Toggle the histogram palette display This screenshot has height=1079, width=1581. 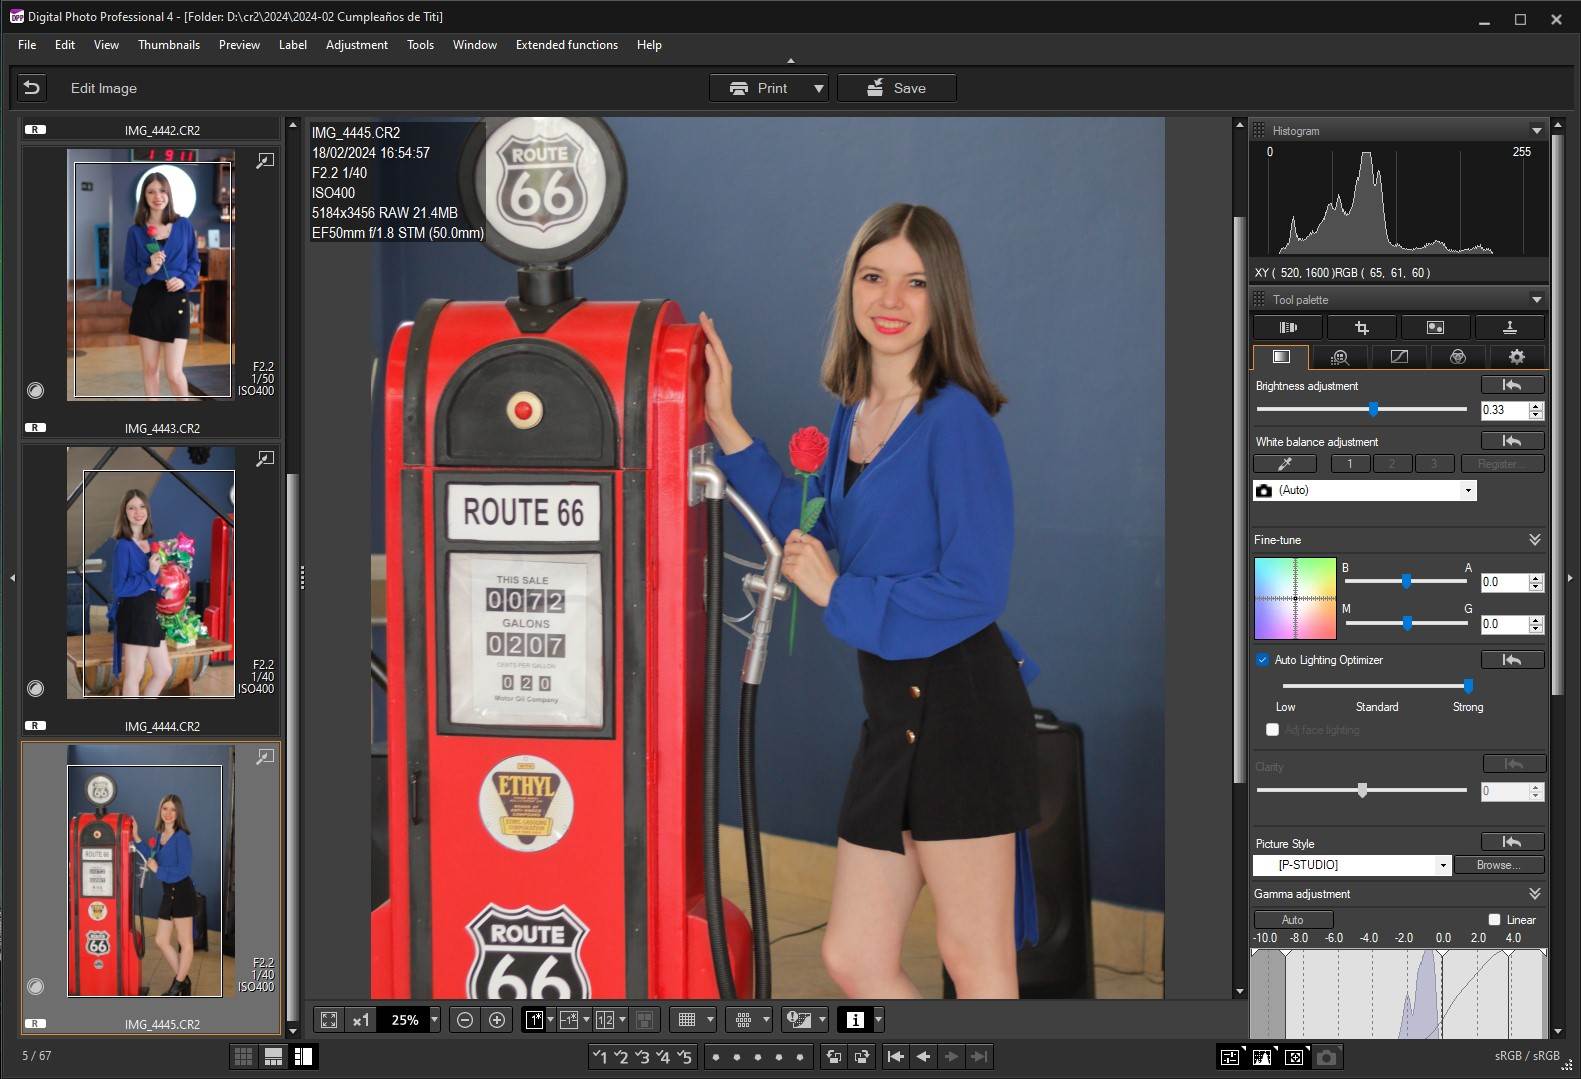tap(1262, 1056)
